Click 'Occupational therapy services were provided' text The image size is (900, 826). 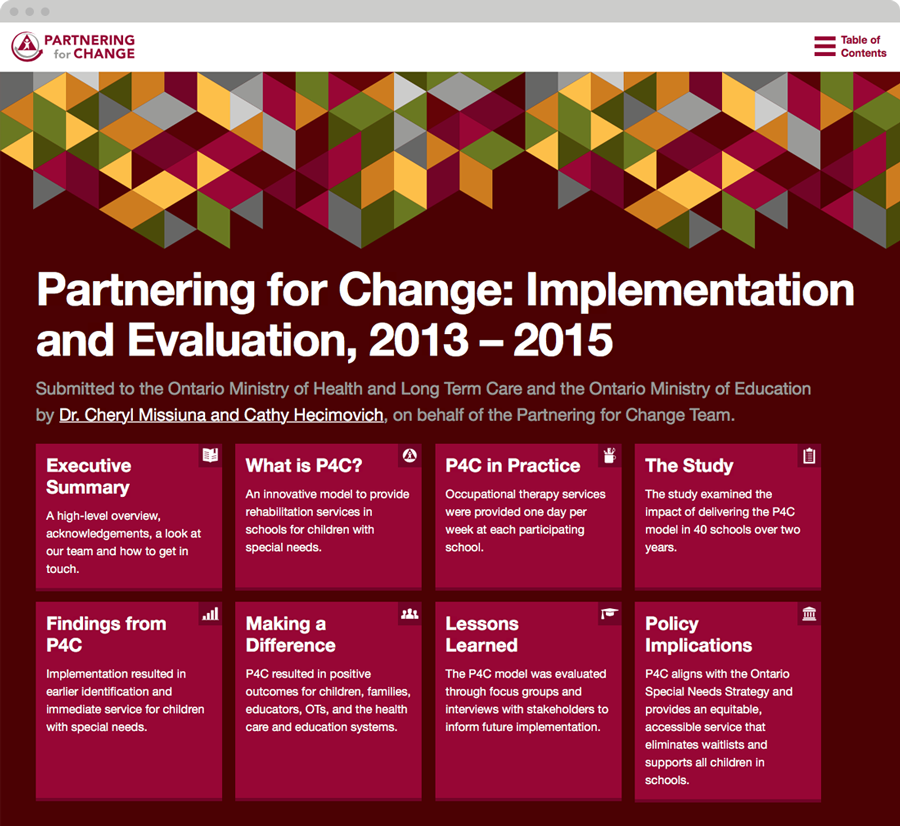525,521
